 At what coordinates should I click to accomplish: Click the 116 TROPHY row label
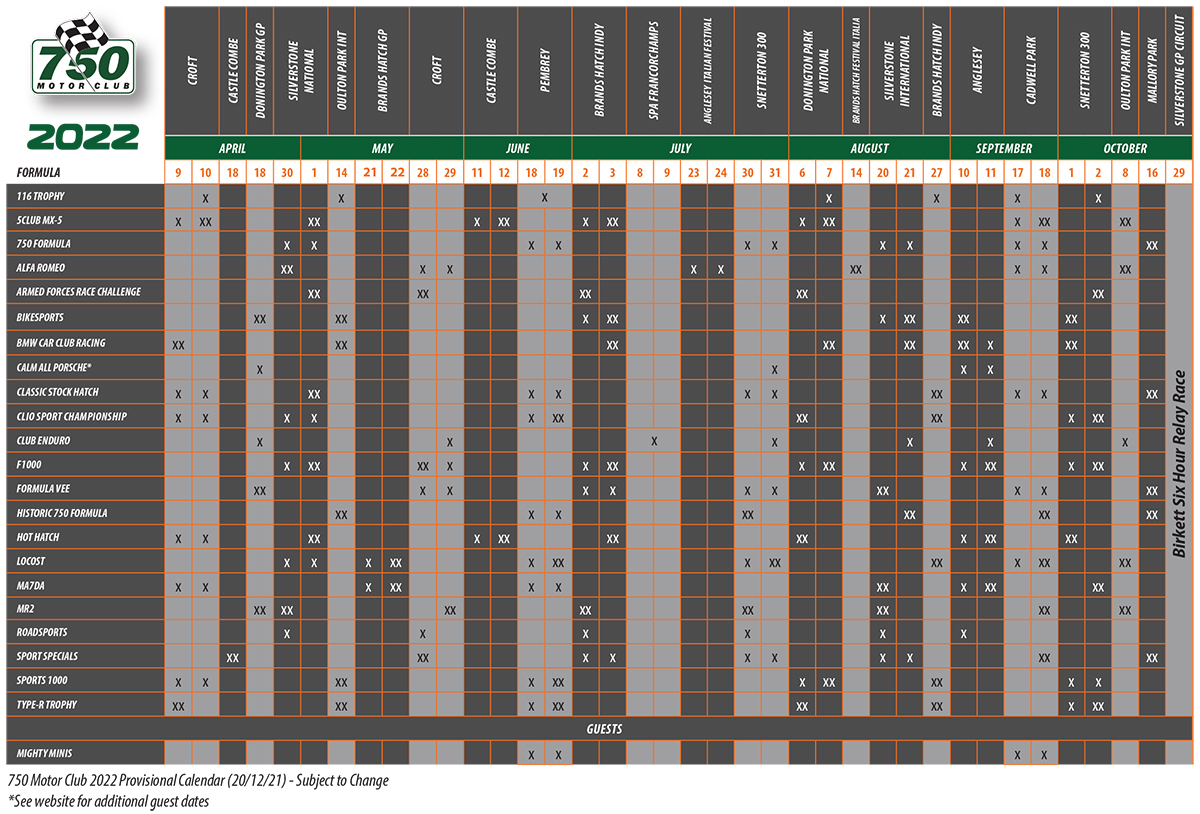point(41,196)
